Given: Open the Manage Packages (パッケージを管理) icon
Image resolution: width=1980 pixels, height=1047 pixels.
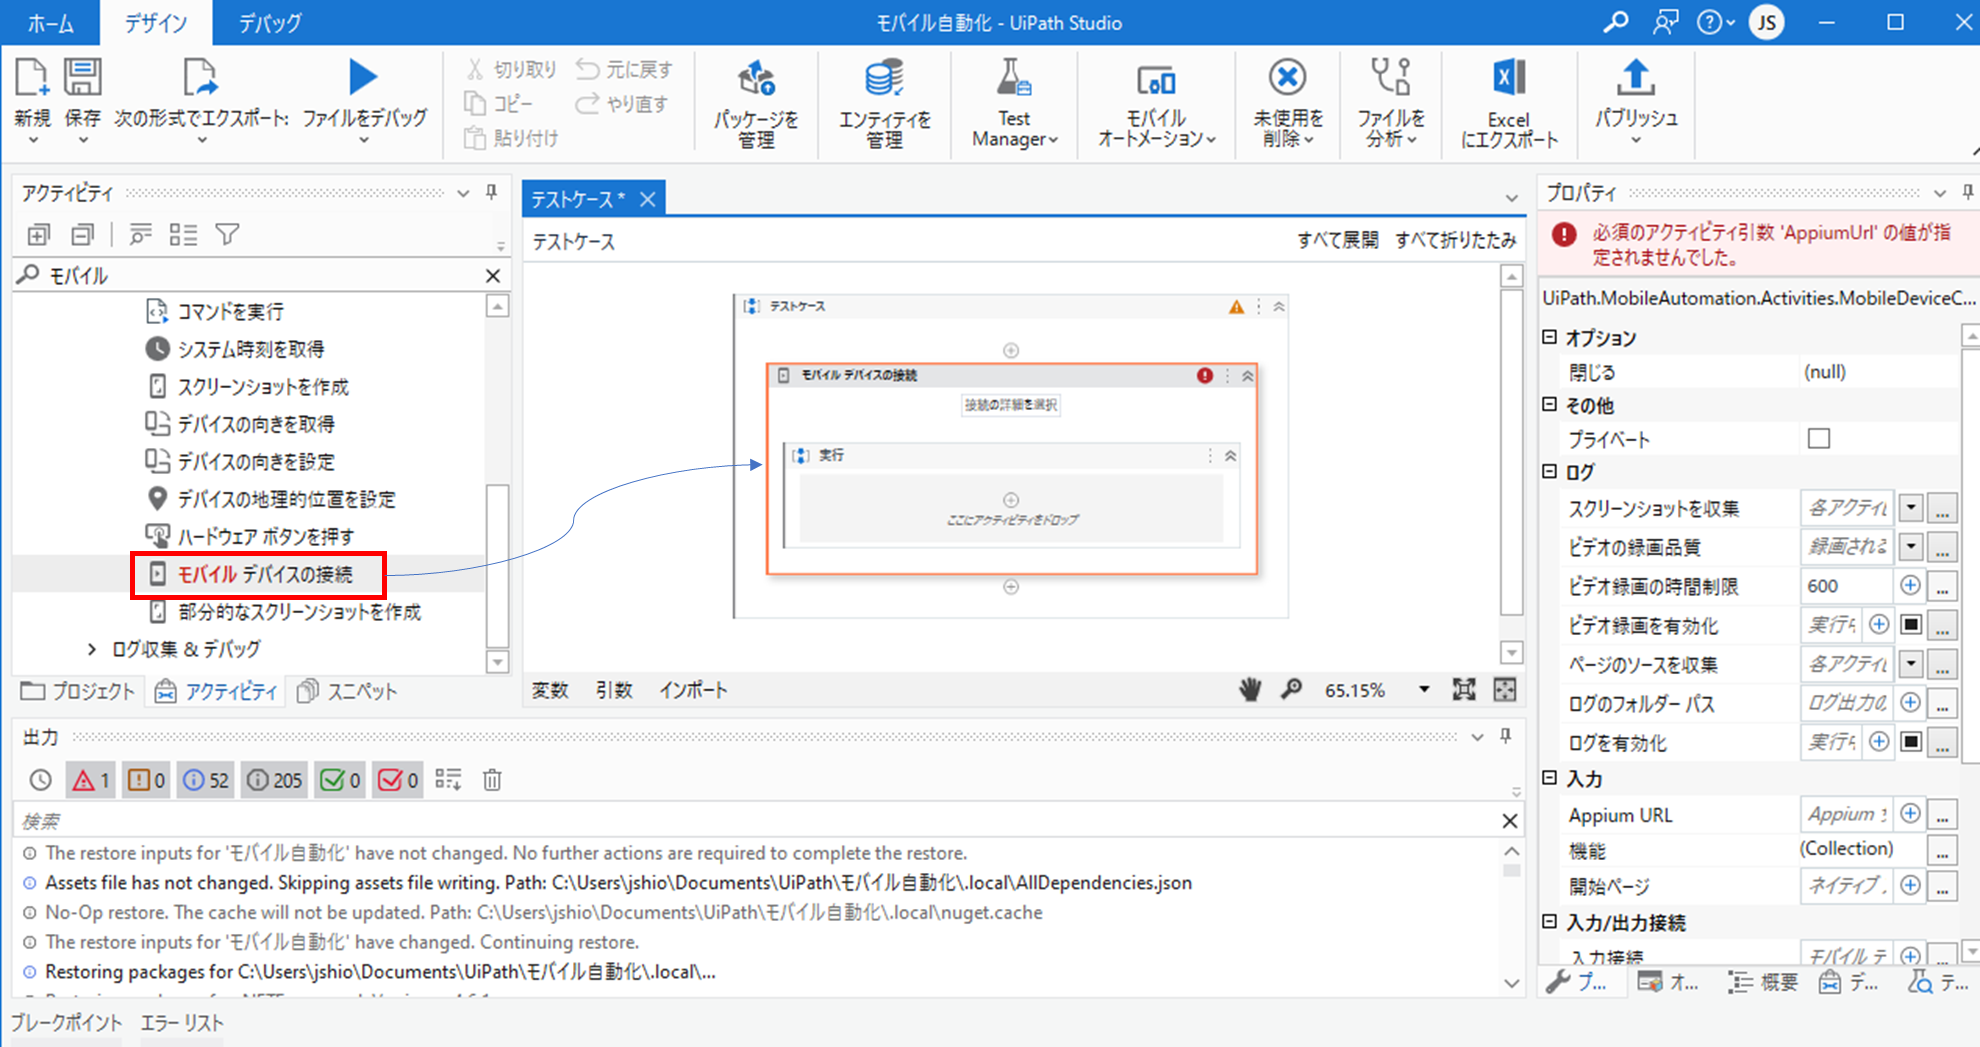Looking at the screenshot, I should (x=756, y=78).
